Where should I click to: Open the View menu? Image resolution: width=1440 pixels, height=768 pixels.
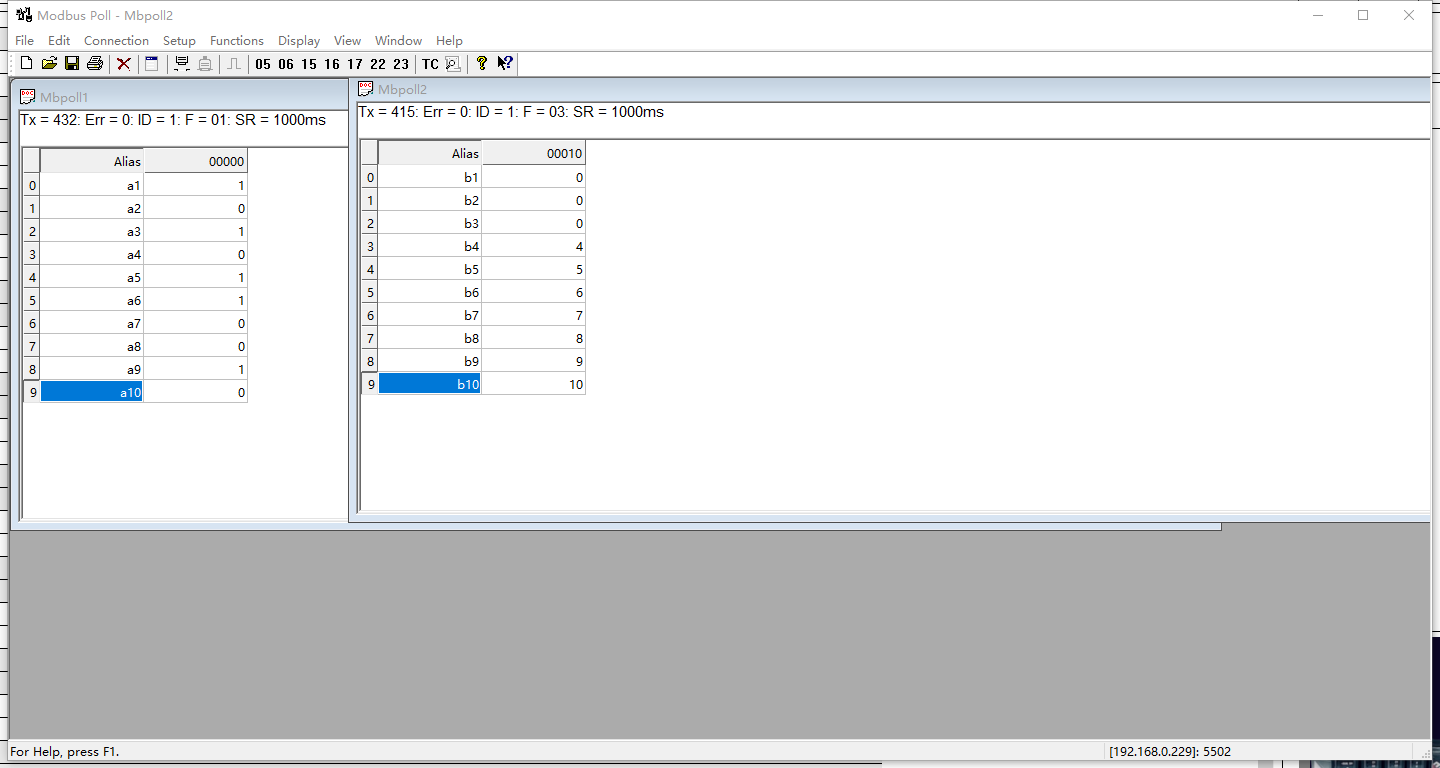pos(347,41)
